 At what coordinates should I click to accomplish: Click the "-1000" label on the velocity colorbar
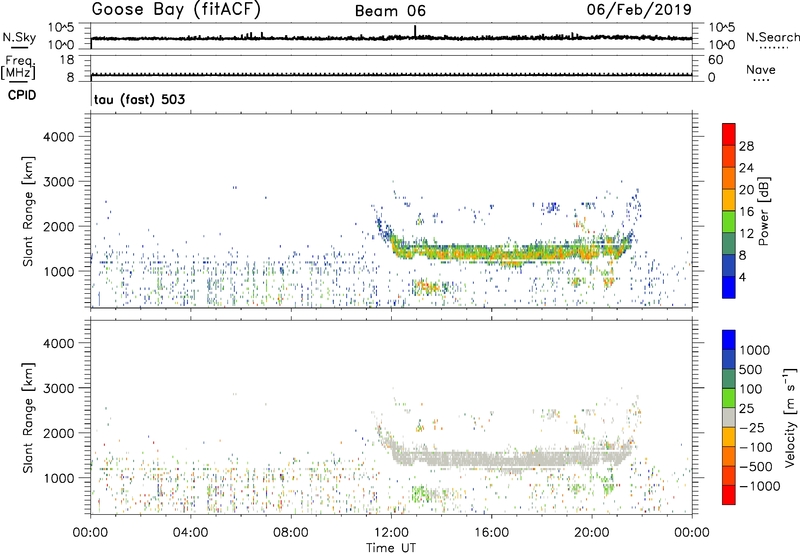(x=759, y=486)
